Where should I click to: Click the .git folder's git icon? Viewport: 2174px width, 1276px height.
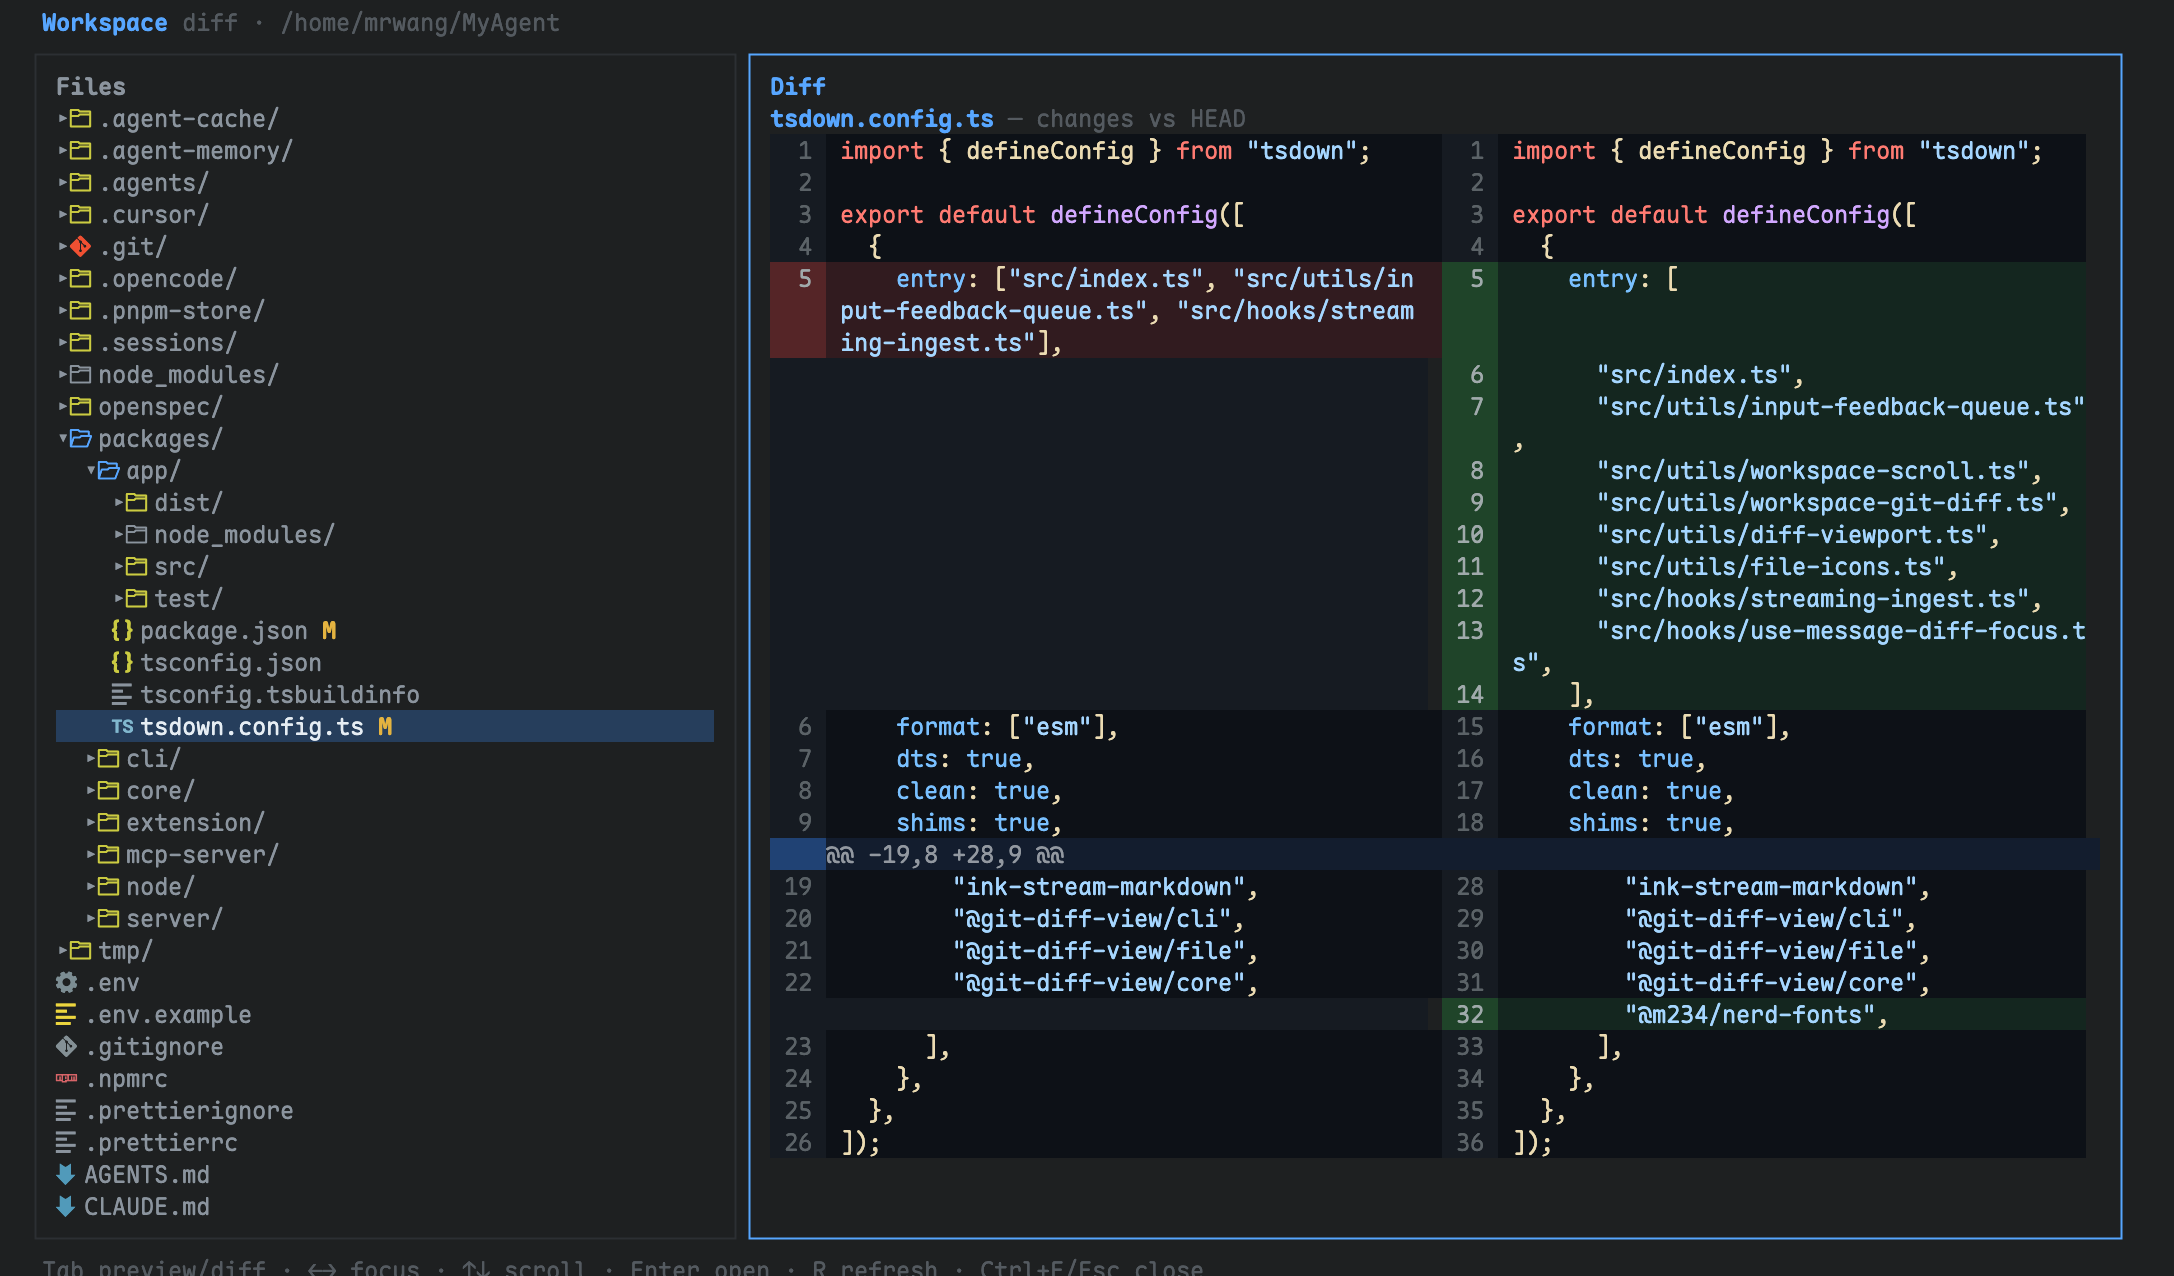tap(81, 246)
